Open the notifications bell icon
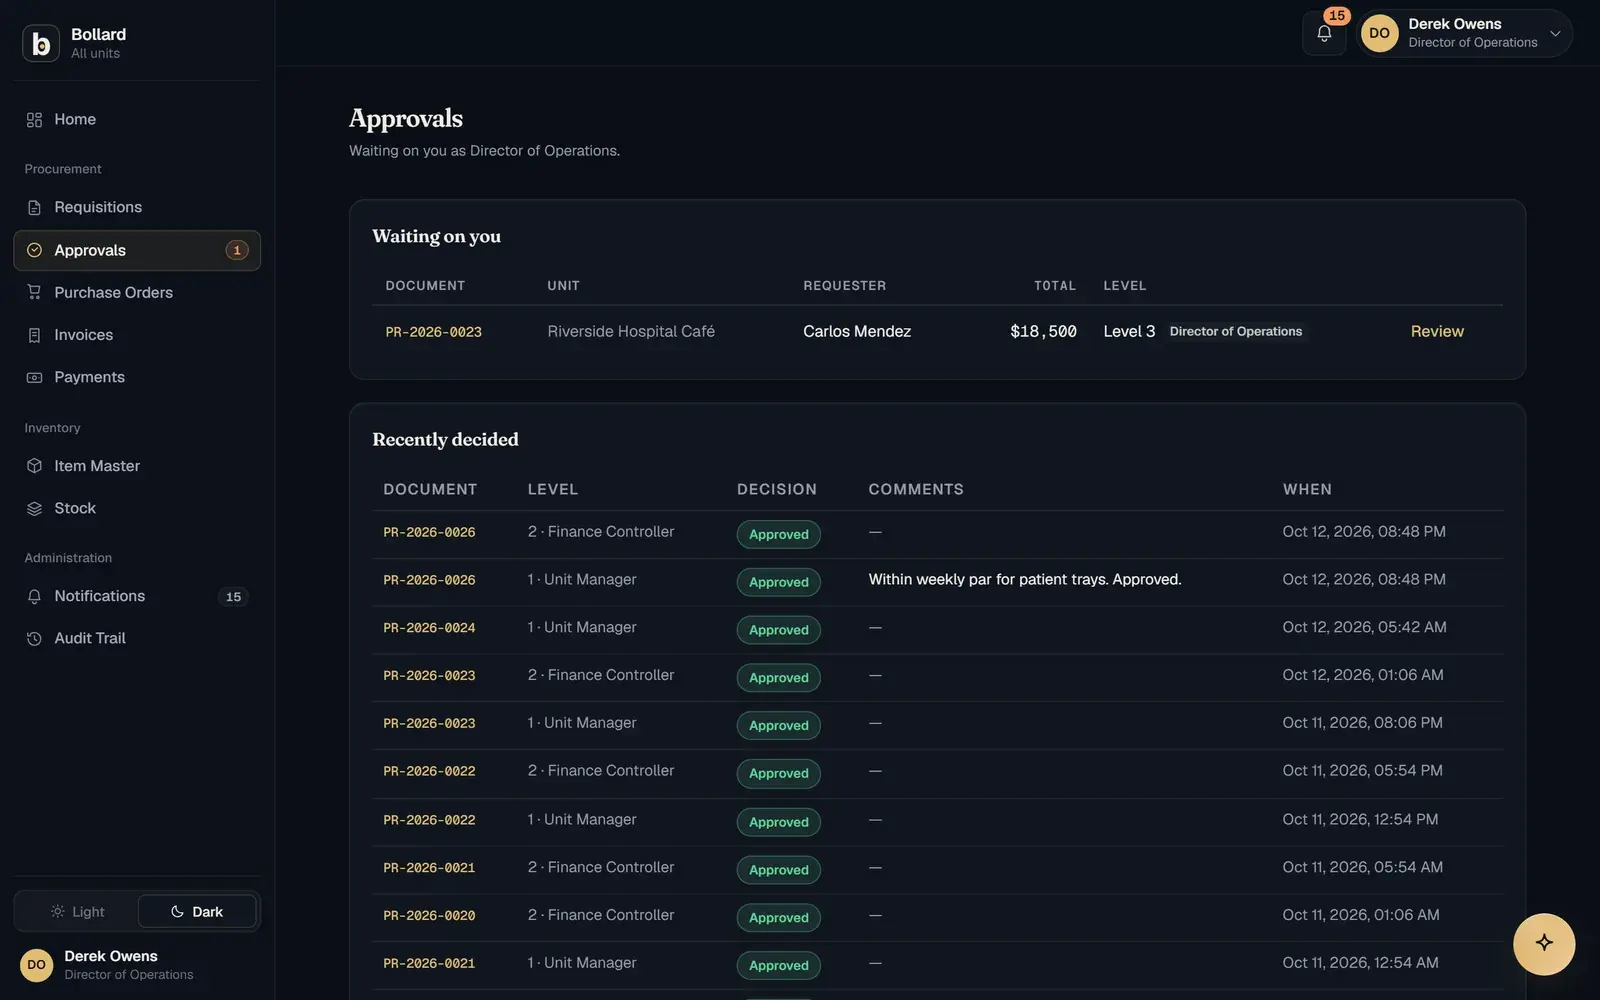The height and width of the screenshot is (1000, 1600). pyautogui.click(x=1324, y=33)
